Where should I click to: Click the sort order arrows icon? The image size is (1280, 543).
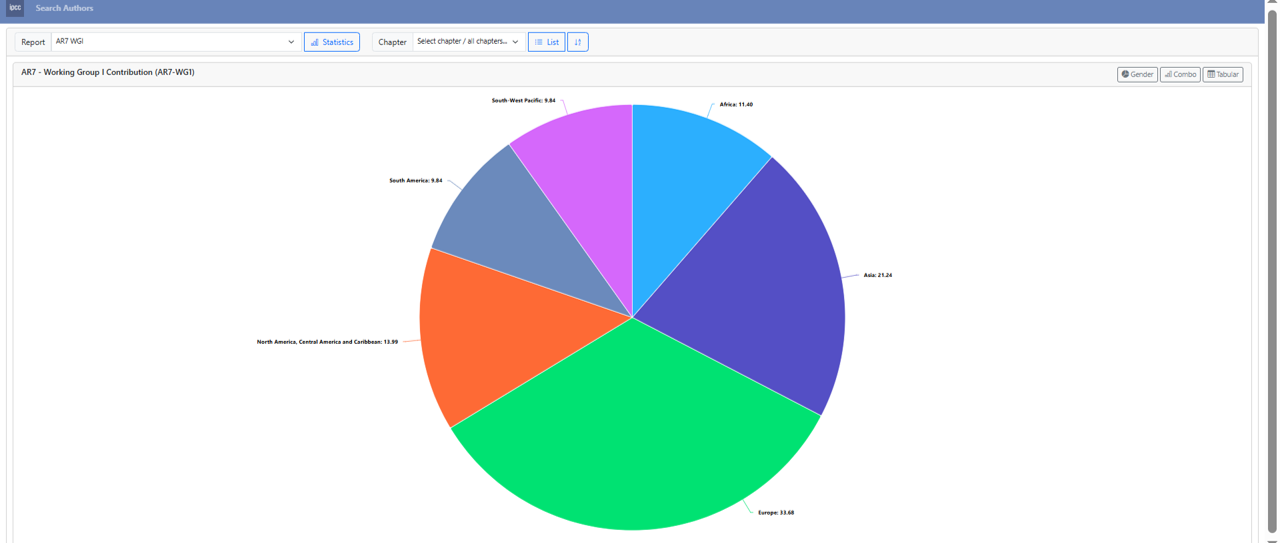[x=577, y=42]
